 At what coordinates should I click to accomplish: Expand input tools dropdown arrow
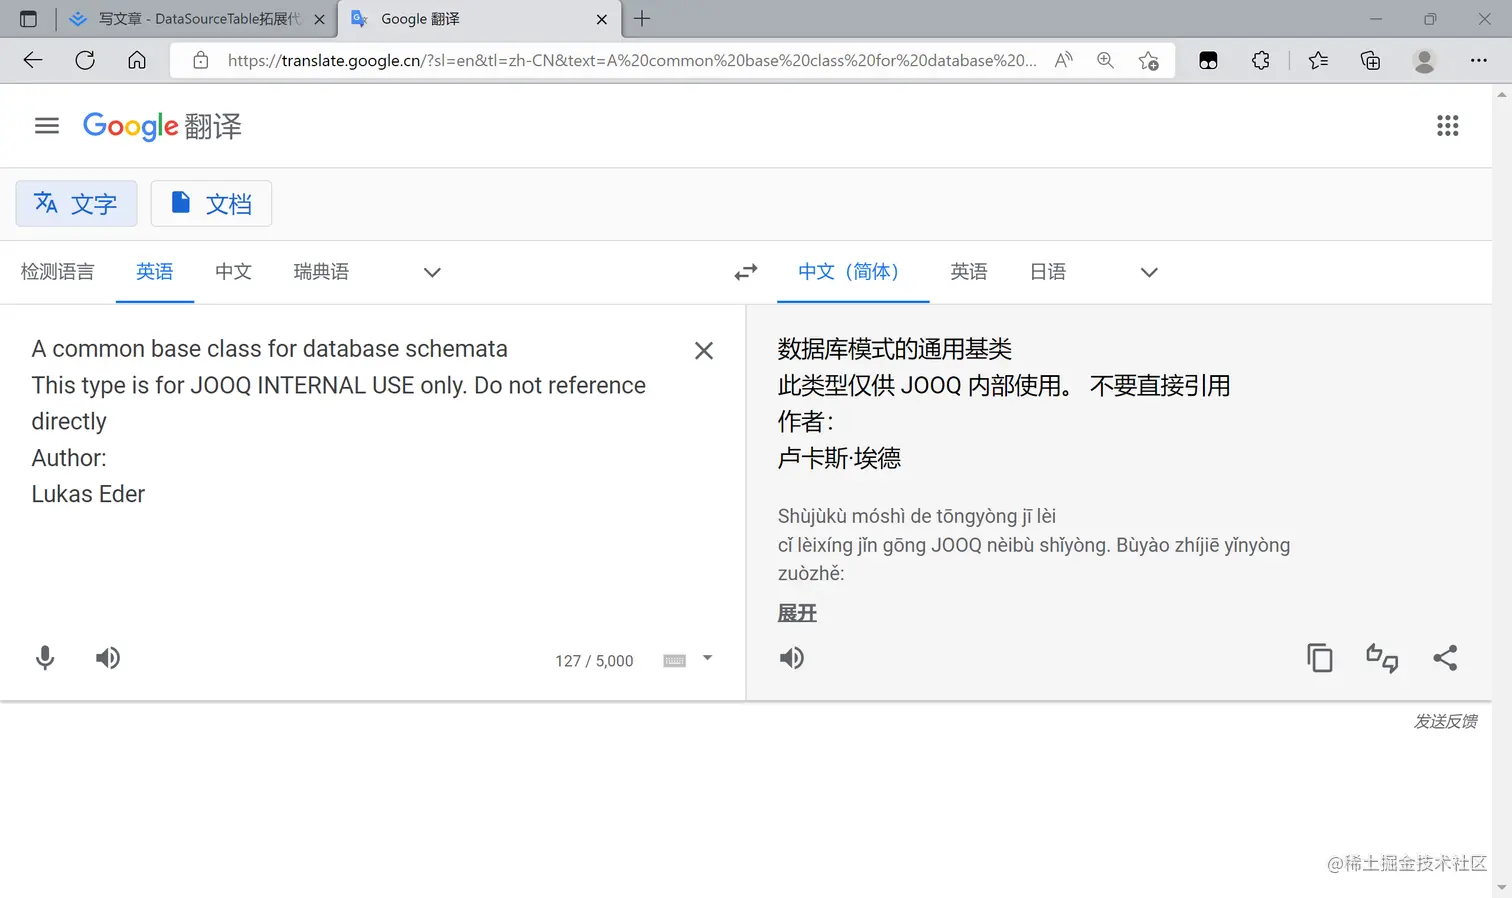pos(707,658)
